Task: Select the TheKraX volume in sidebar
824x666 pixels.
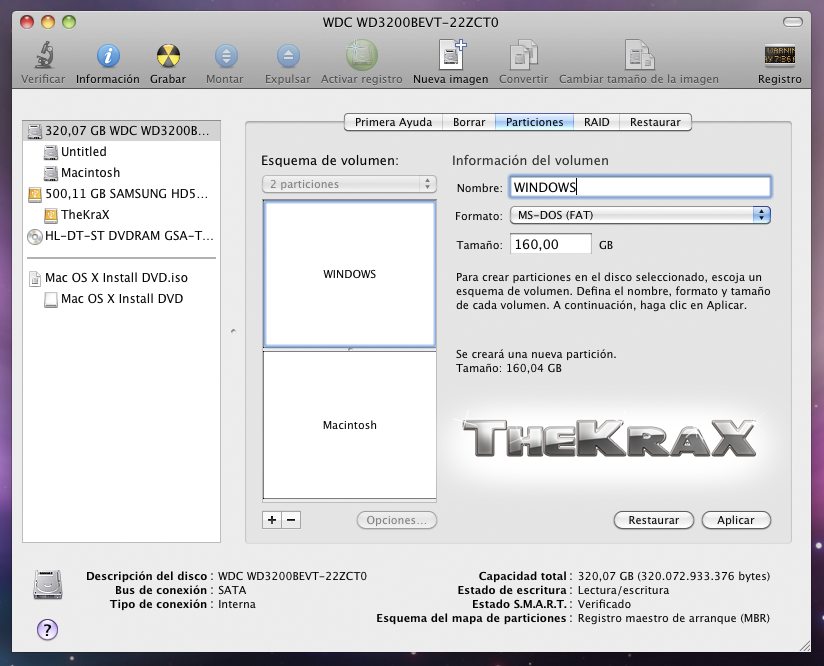Action: click(121, 215)
